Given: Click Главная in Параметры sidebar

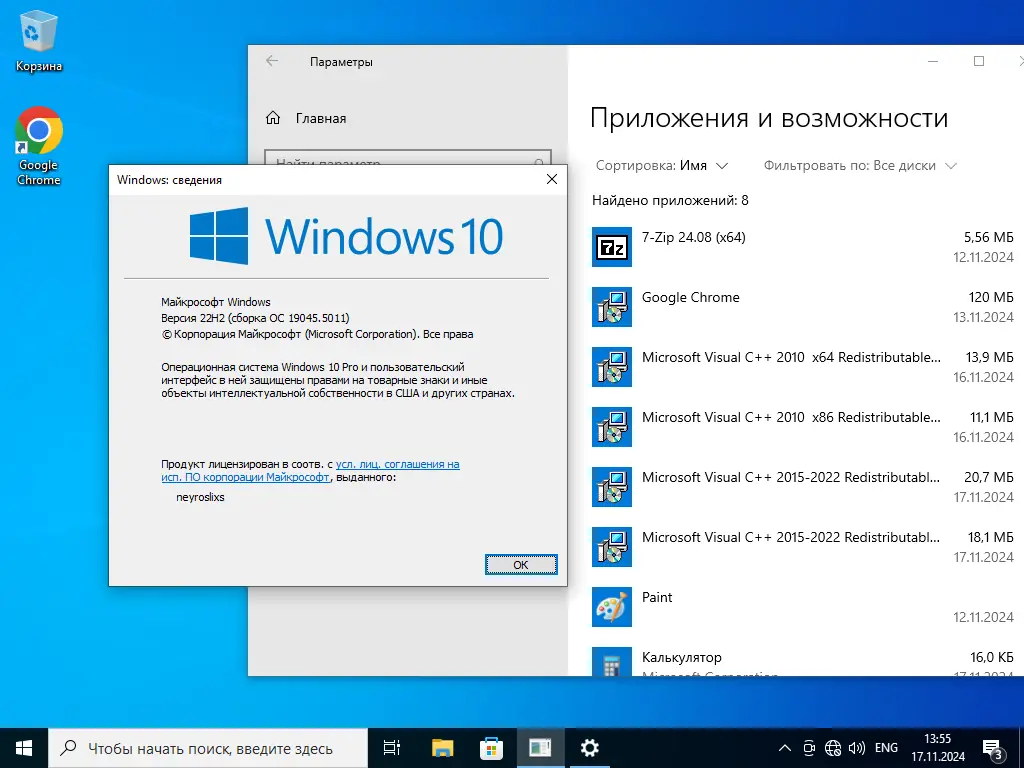Looking at the screenshot, I should (x=321, y=118).
